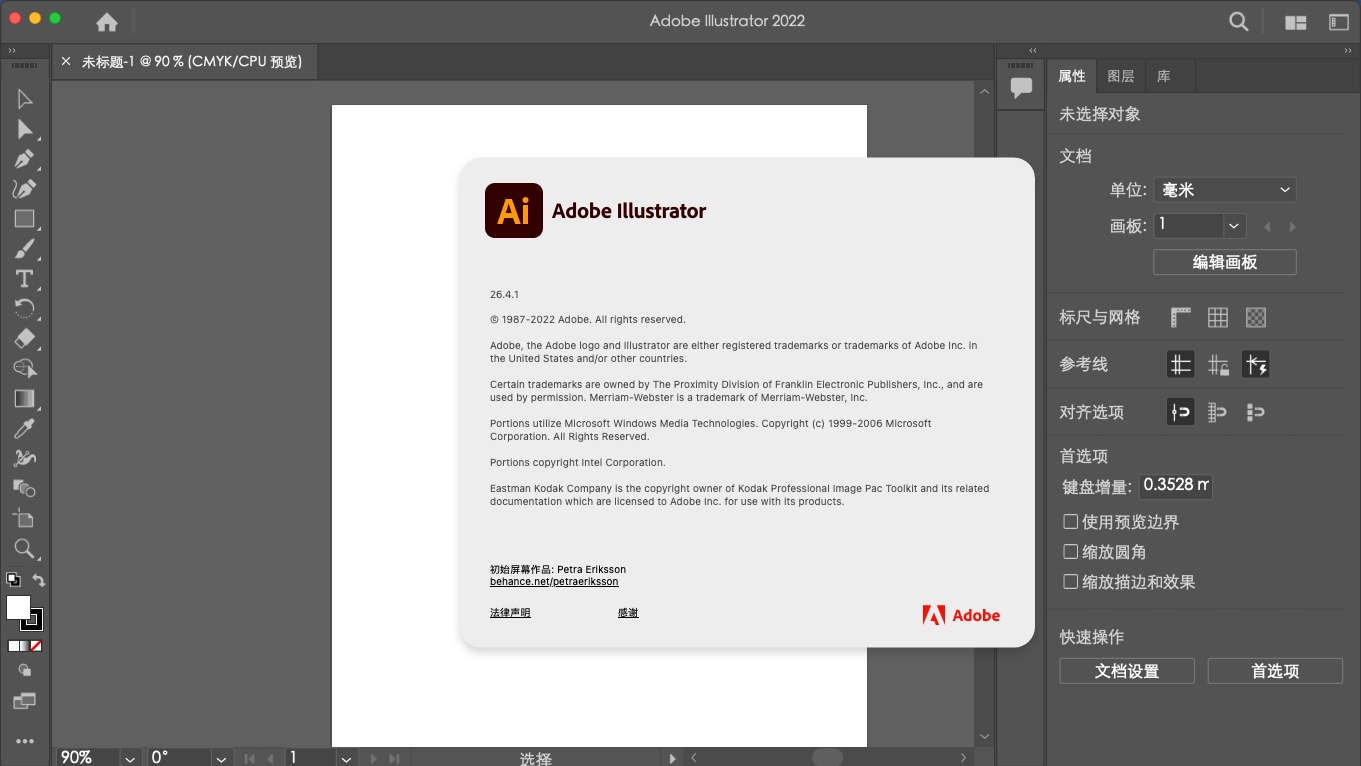Open the comments panel icon
The image size is (1361, 766).
pos(1021,87)
